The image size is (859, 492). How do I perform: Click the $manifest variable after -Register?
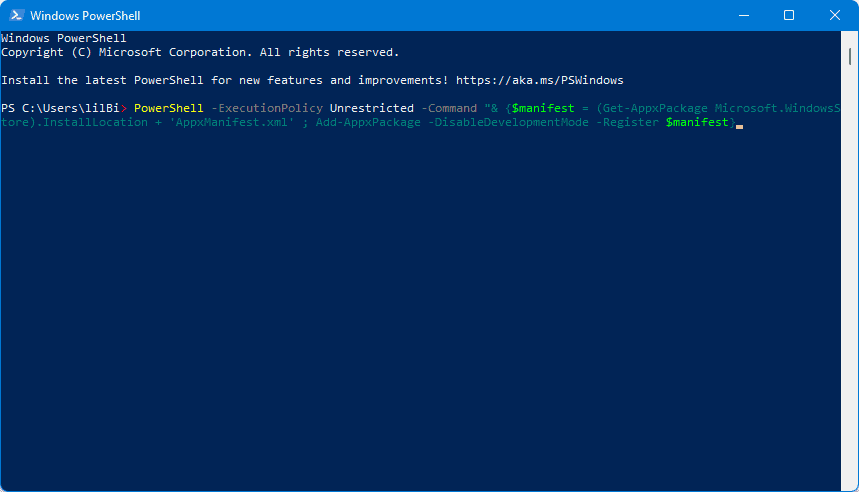click(697, 122)
